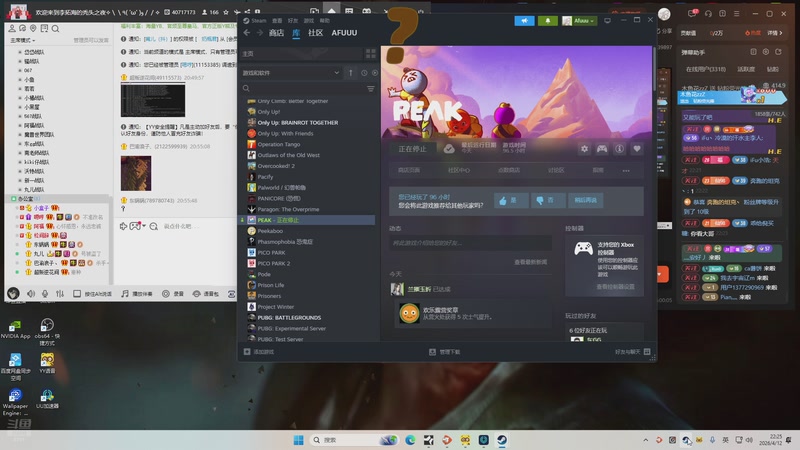Click the cloud sync status icon for PEAK
The height and width of the screenshot is (450, 800).
449,148
